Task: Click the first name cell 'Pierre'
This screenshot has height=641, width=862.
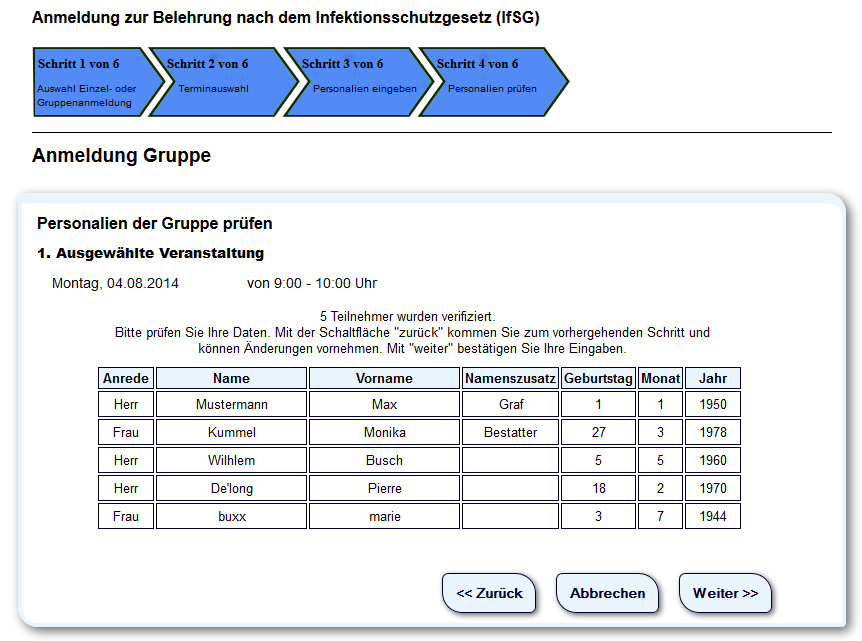Action: pos(384,489)
